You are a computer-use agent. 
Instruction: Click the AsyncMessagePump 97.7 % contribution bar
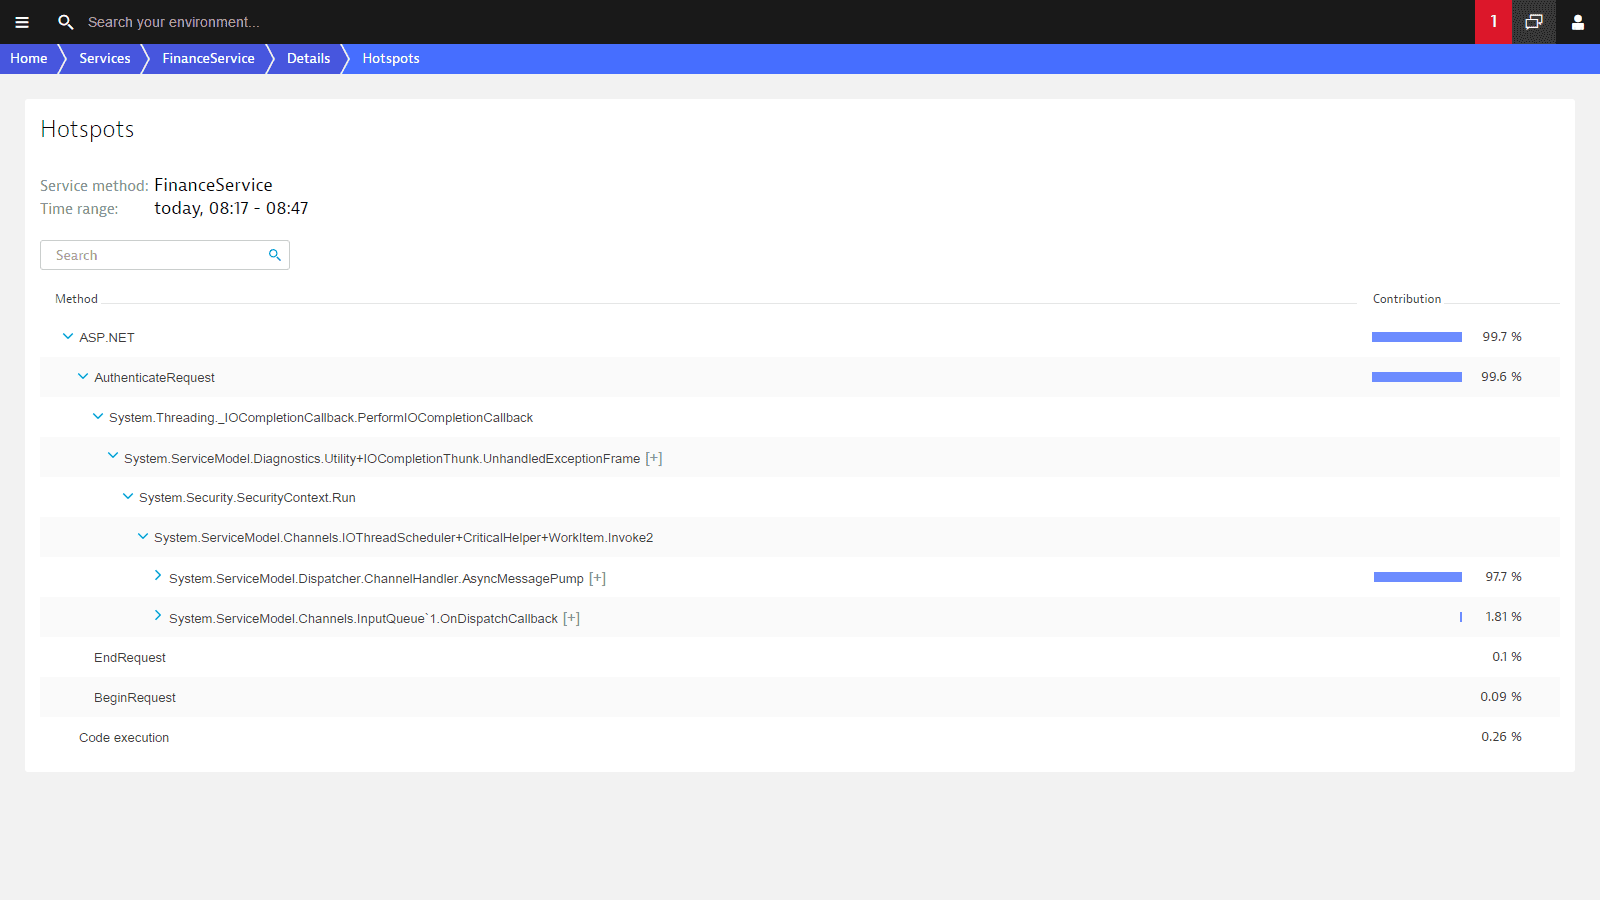point(1418,577)
